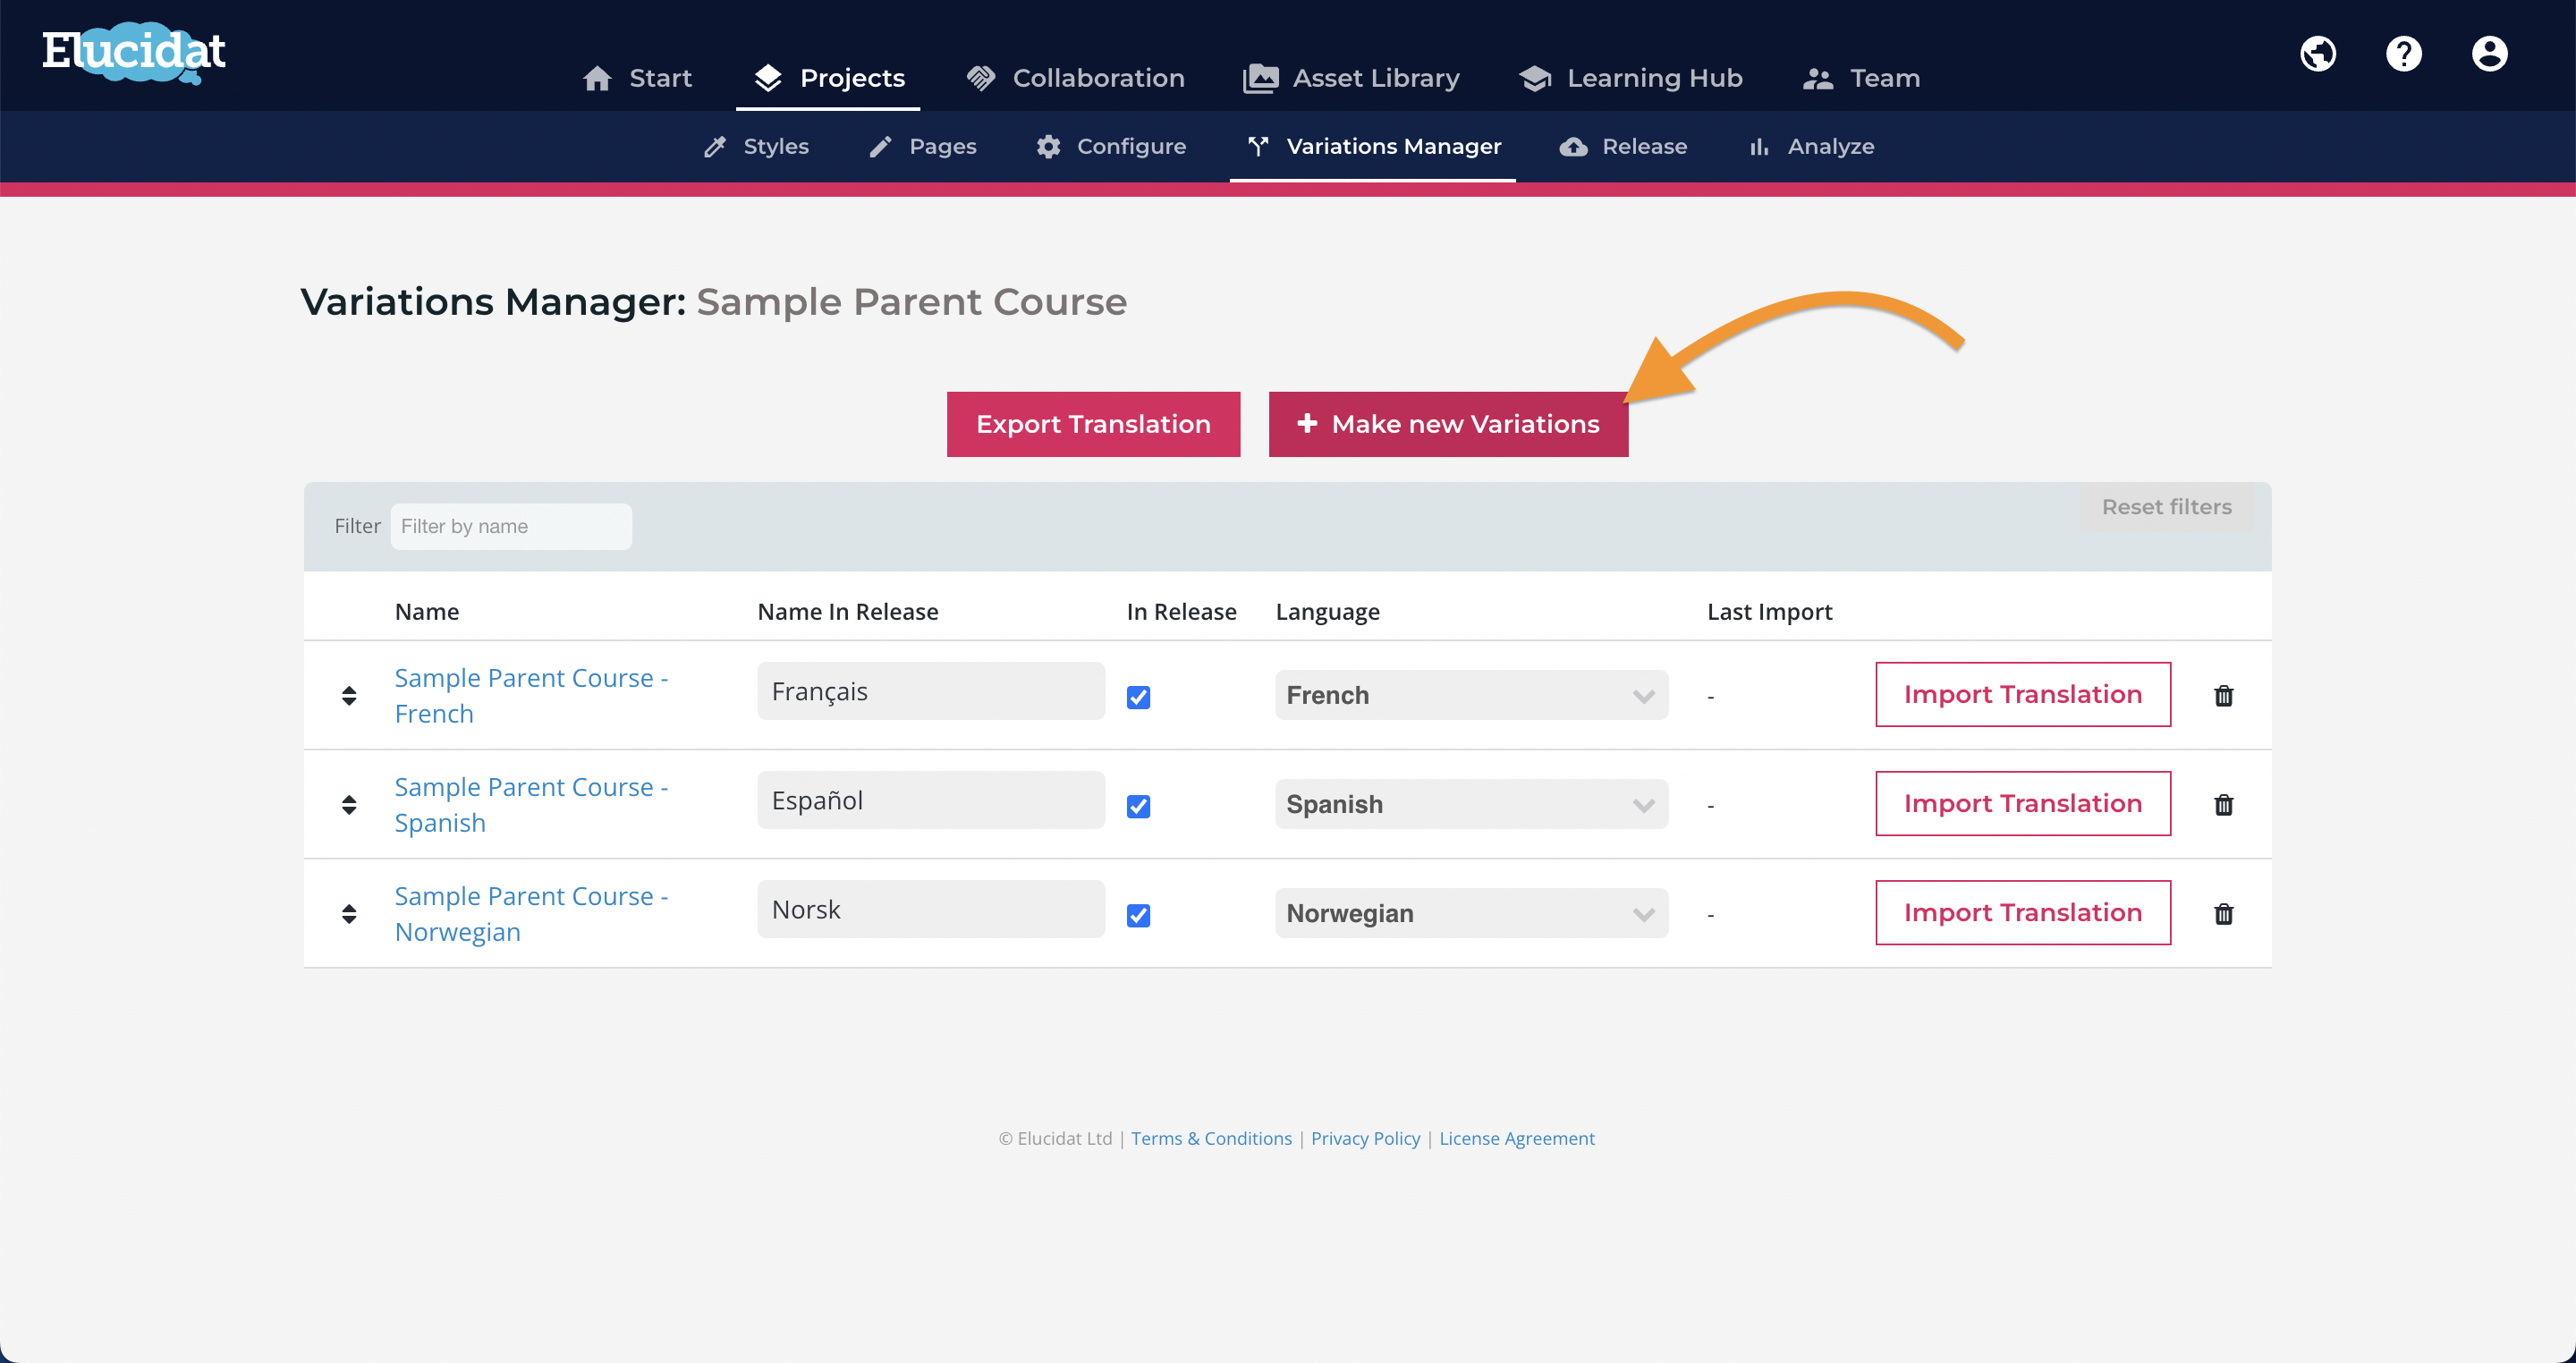Open the help question mark icon

[x=2404, y=54]
